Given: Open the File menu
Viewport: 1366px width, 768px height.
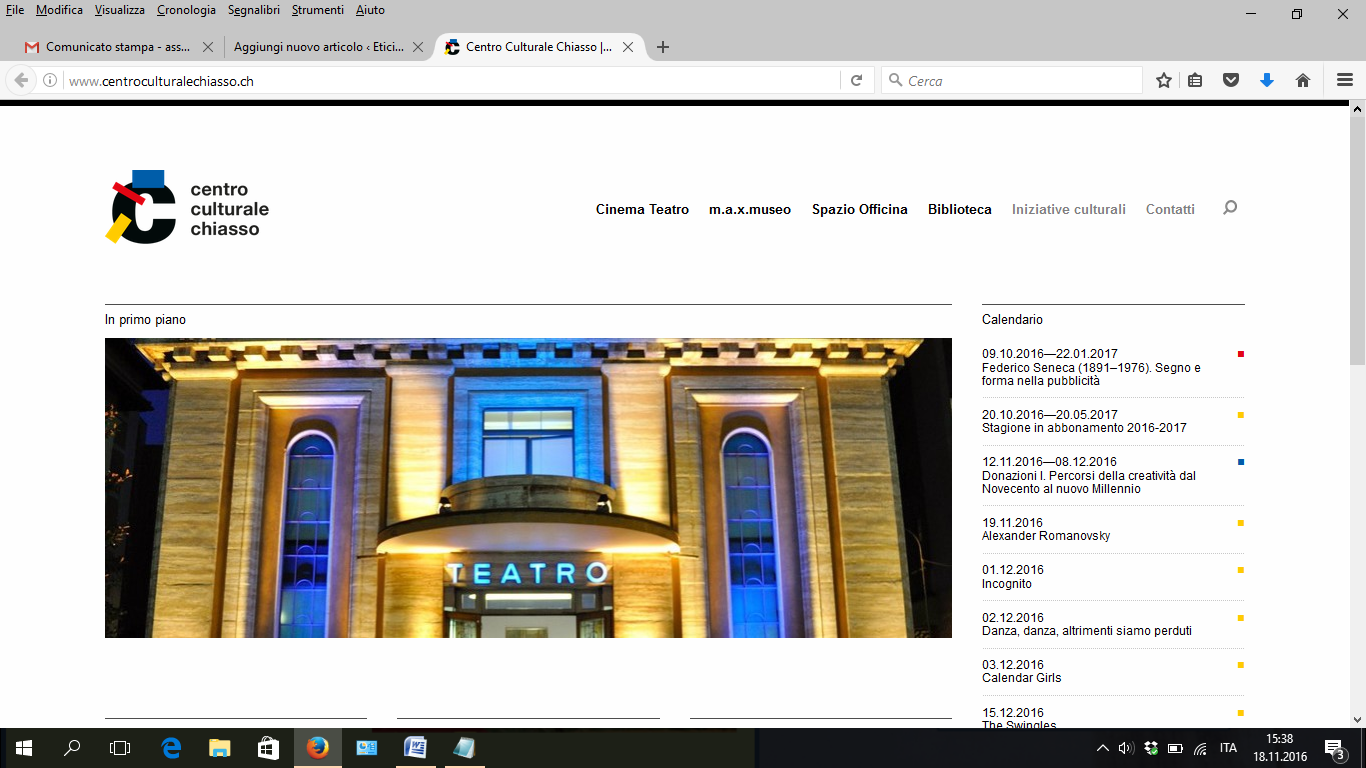Looking at the screenshot, I should click(x=15, y=10).
